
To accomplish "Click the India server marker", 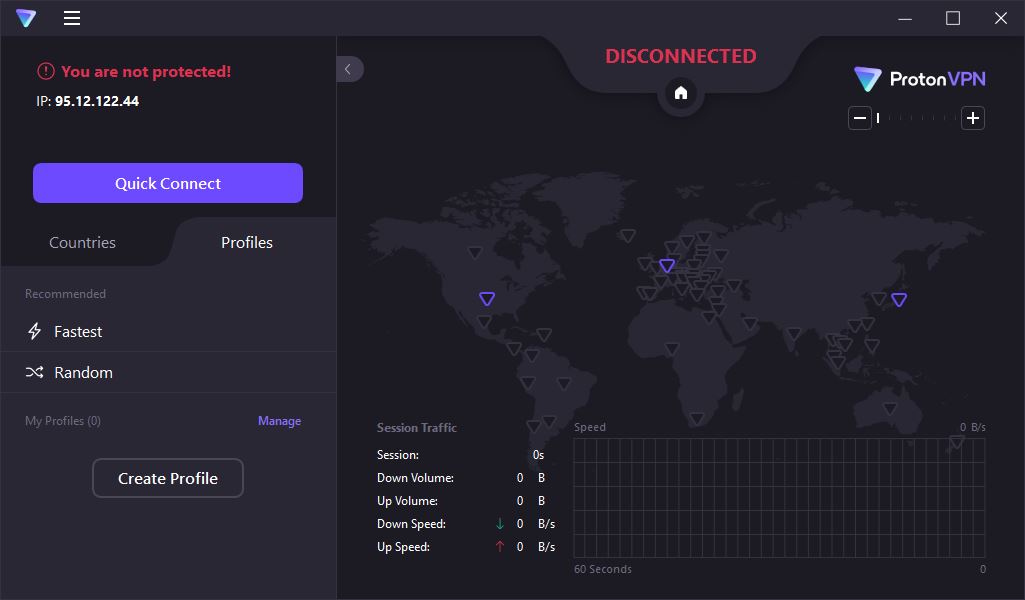I will [x=794, y=334].
